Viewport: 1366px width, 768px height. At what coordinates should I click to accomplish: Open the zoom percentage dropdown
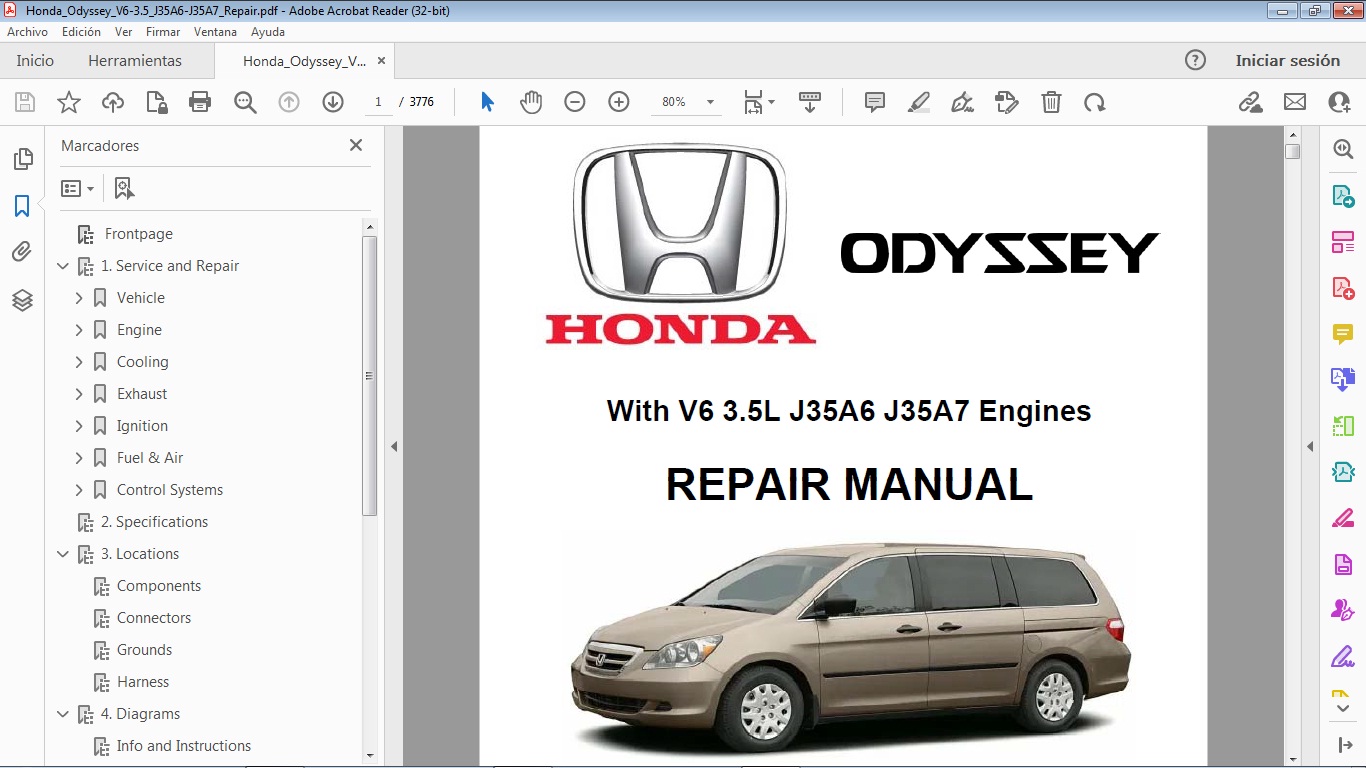[710, 101]
